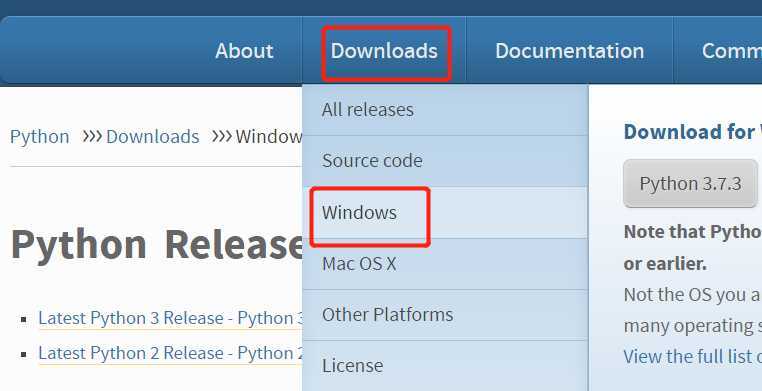Select Windows in Downloads menu
The width and height of the screenshot is (762, 391).
pyautogui.click(x=445, y=212)
